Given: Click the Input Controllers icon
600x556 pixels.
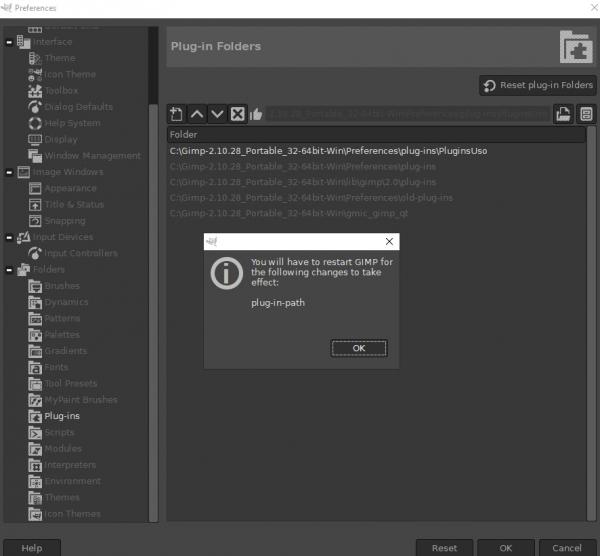Looking at the screenshot, I should 35,253.
